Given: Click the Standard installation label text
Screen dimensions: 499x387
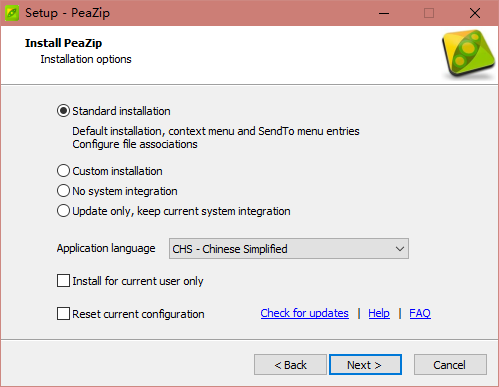Looking at the screenshot, I should point(121,111).
